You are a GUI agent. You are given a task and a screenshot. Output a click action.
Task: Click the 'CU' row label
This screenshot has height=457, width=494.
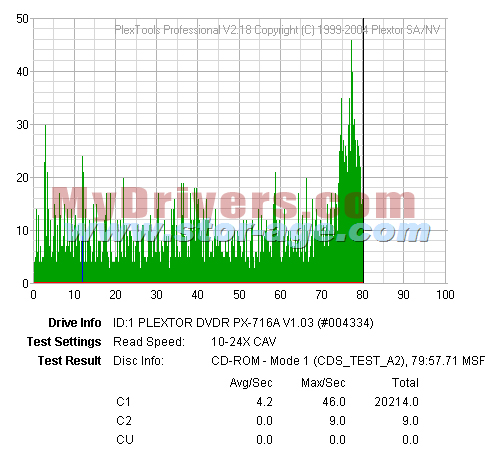point(125,440)
